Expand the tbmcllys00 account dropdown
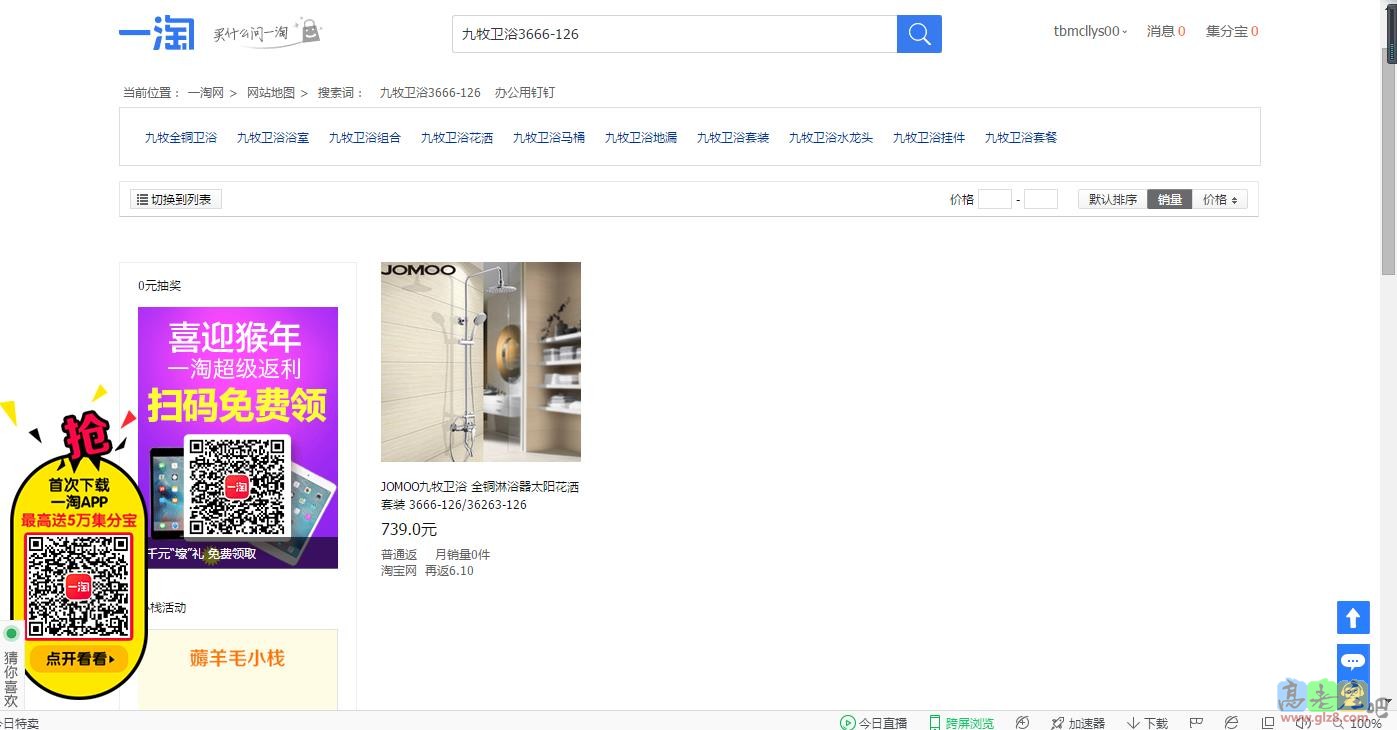Viewport: 1397px width, 730px height. [x=1088, y=31]
